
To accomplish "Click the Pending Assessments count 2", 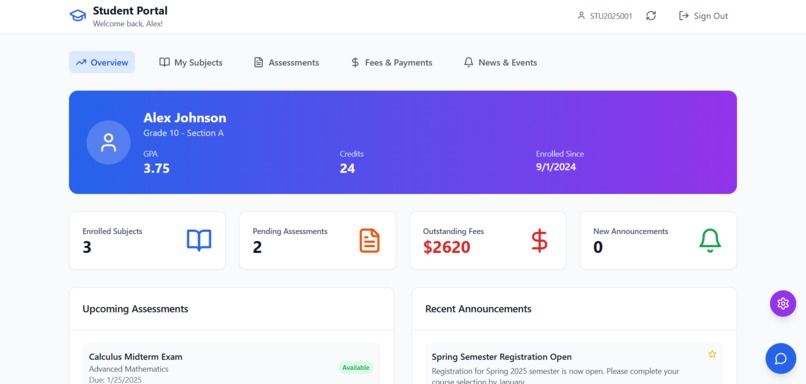I will 257,247.
